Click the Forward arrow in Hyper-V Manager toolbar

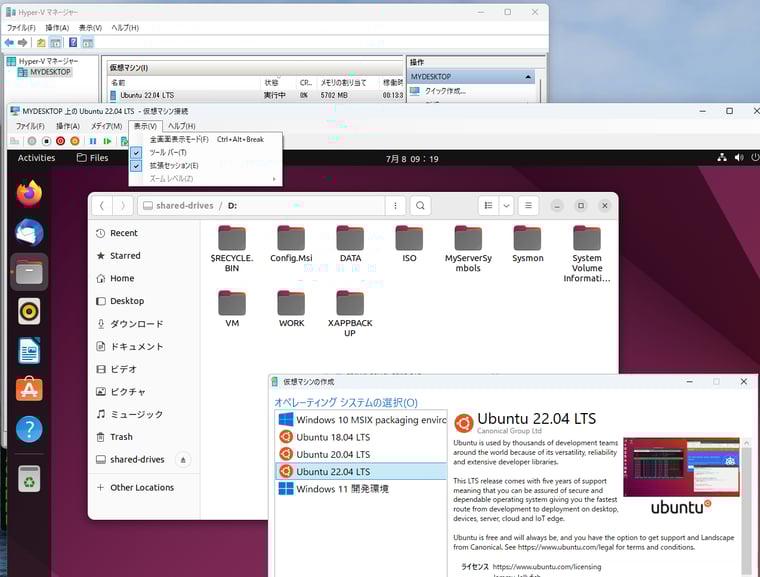click(22, 43)
